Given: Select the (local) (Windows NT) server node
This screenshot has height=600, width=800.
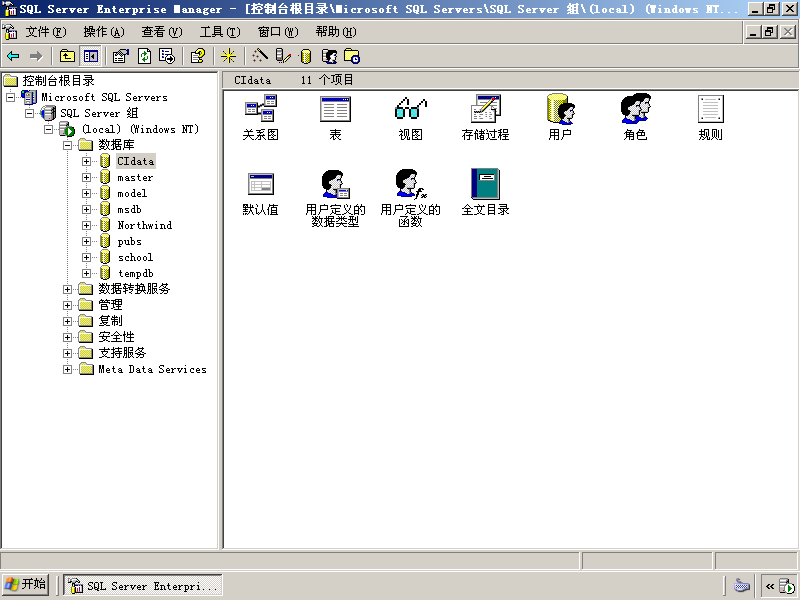Looking at the screenshot, I should point(140,130).
